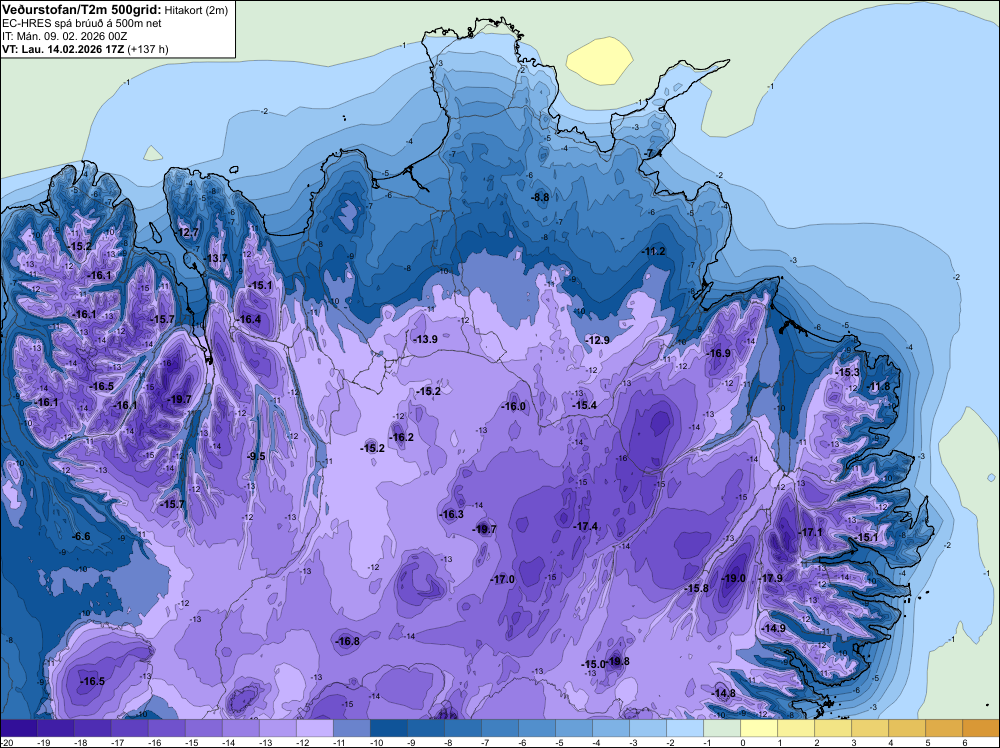Click the title text "Veðurstofan/T2m 500grid:"
1000x748 pixels.
82,9
